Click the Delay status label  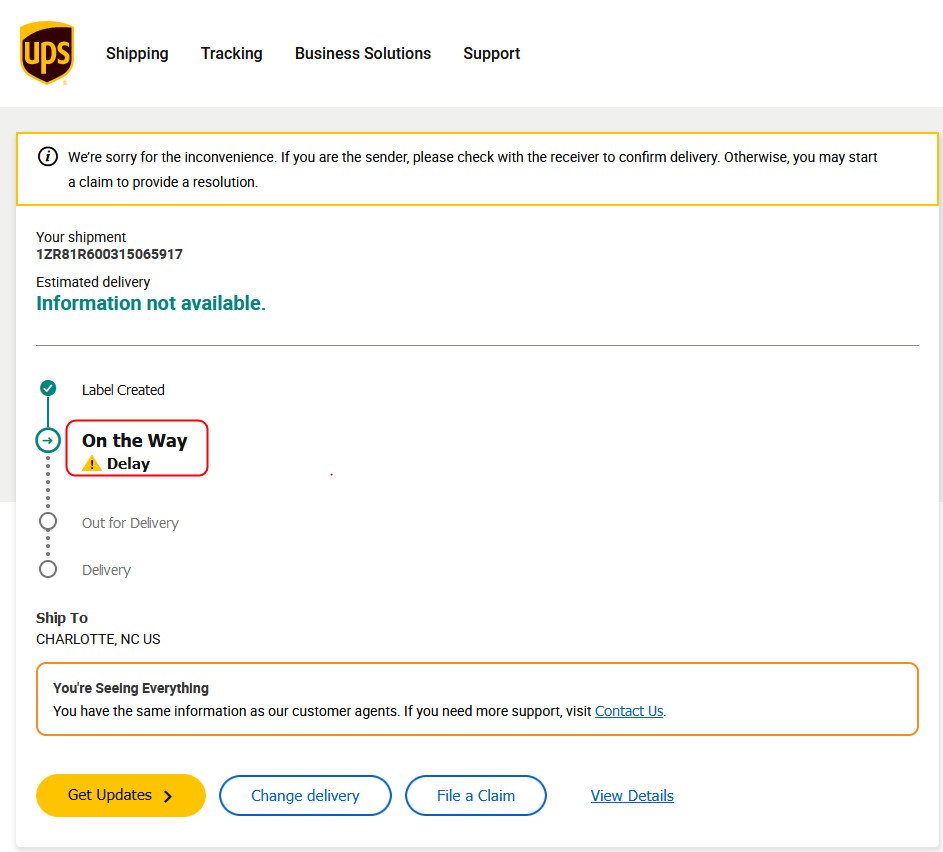[128, 464]
